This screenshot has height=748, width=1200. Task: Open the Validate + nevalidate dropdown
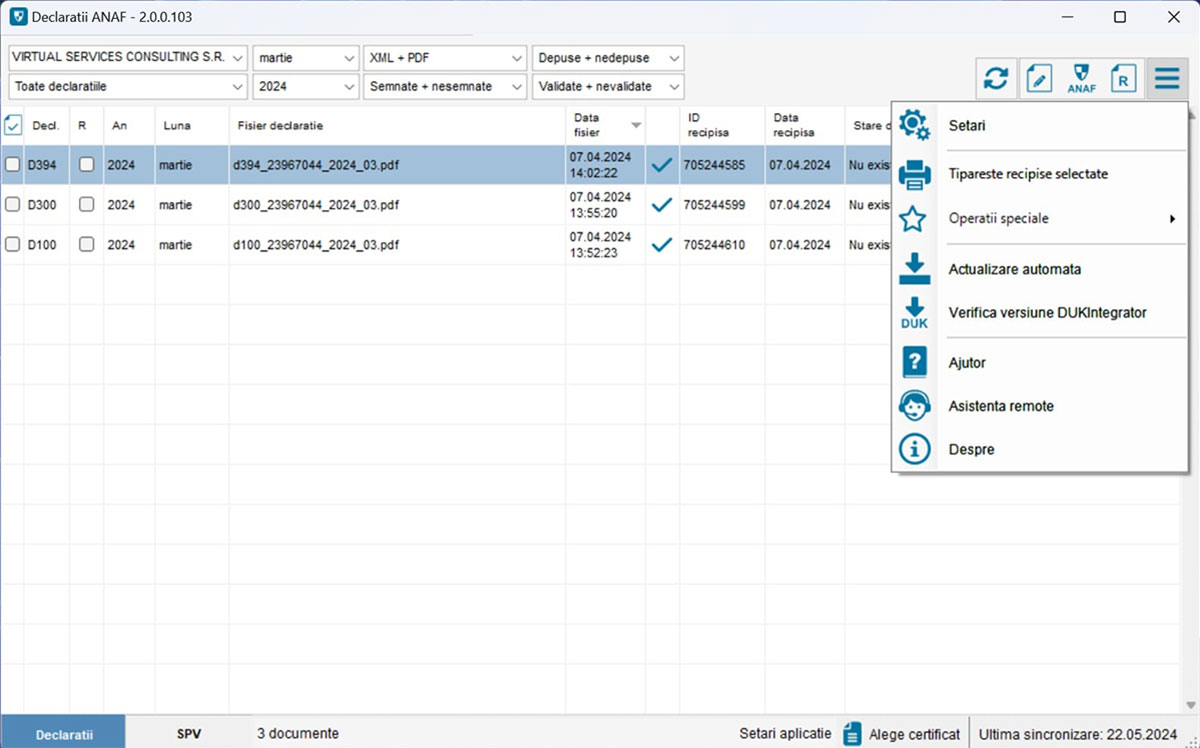pyautogui.click(x=608, y=87)
